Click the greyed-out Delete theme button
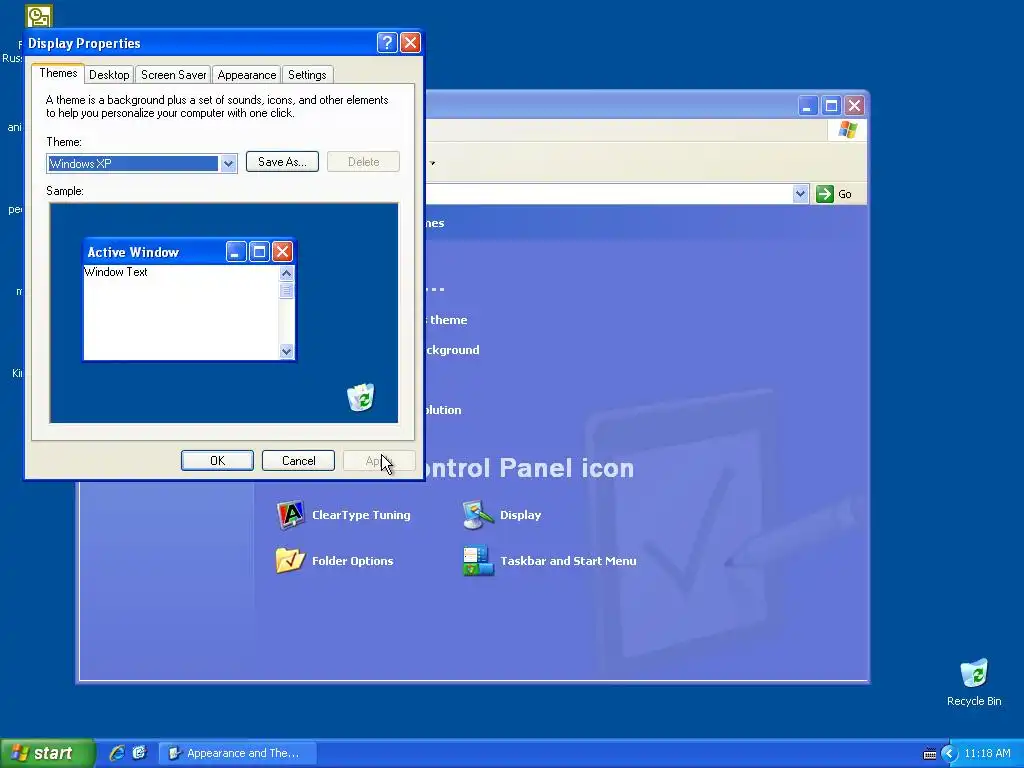Image resolution: width=1024 pixels, height=768 pixels. [x=363, y=162]
